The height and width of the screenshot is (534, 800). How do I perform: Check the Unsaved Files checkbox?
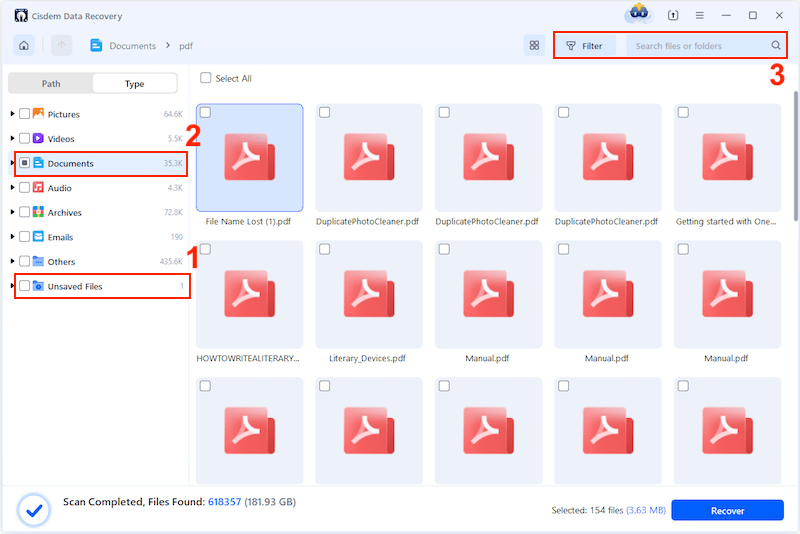pyautogui.click(x=24, y=286)
